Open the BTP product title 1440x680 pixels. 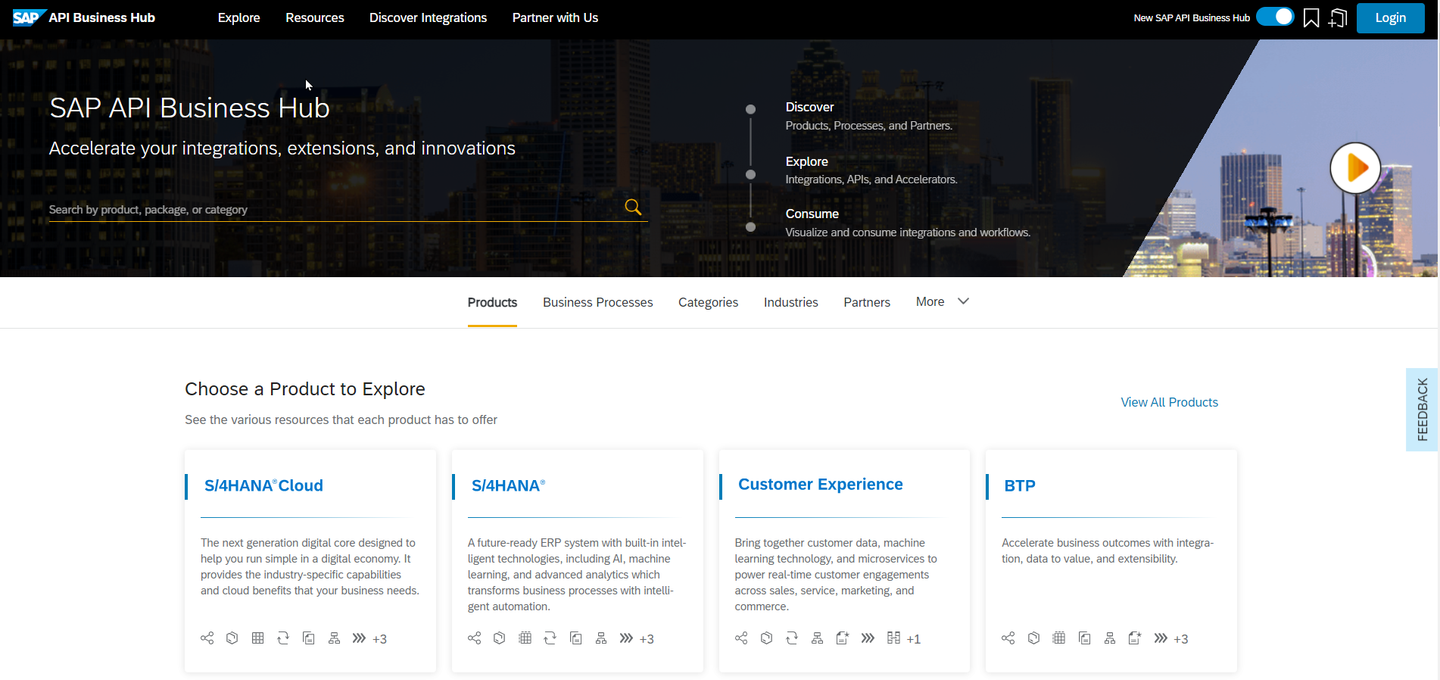pos(1020,486)
